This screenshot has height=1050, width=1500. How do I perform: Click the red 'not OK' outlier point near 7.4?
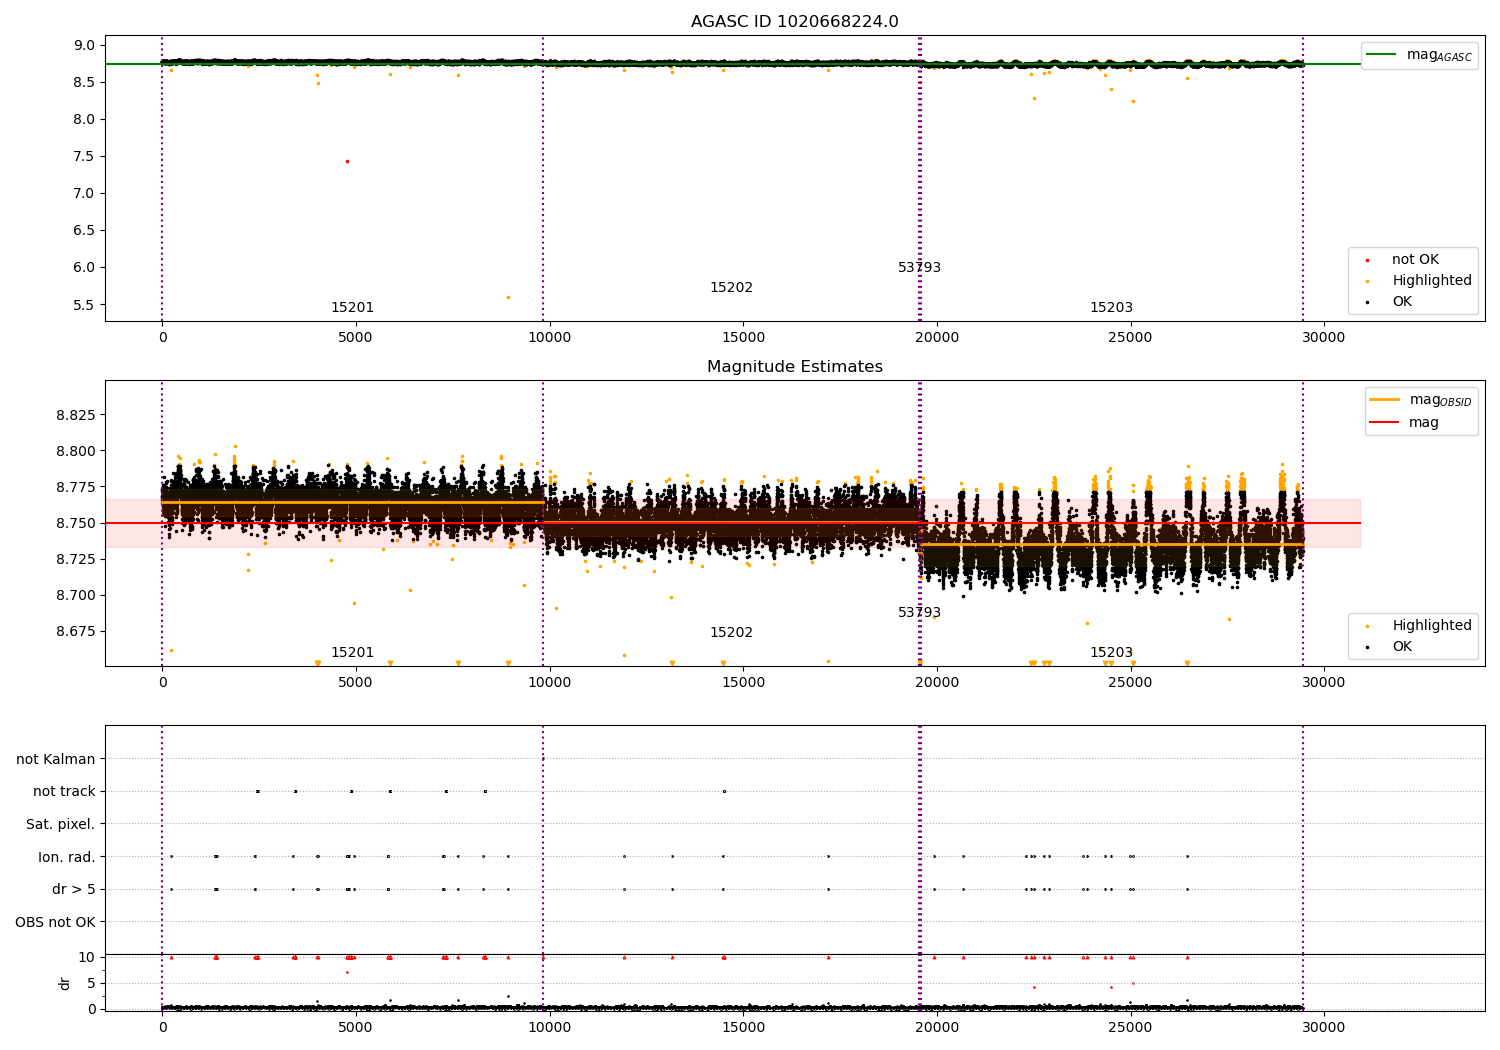pos(347,161)
